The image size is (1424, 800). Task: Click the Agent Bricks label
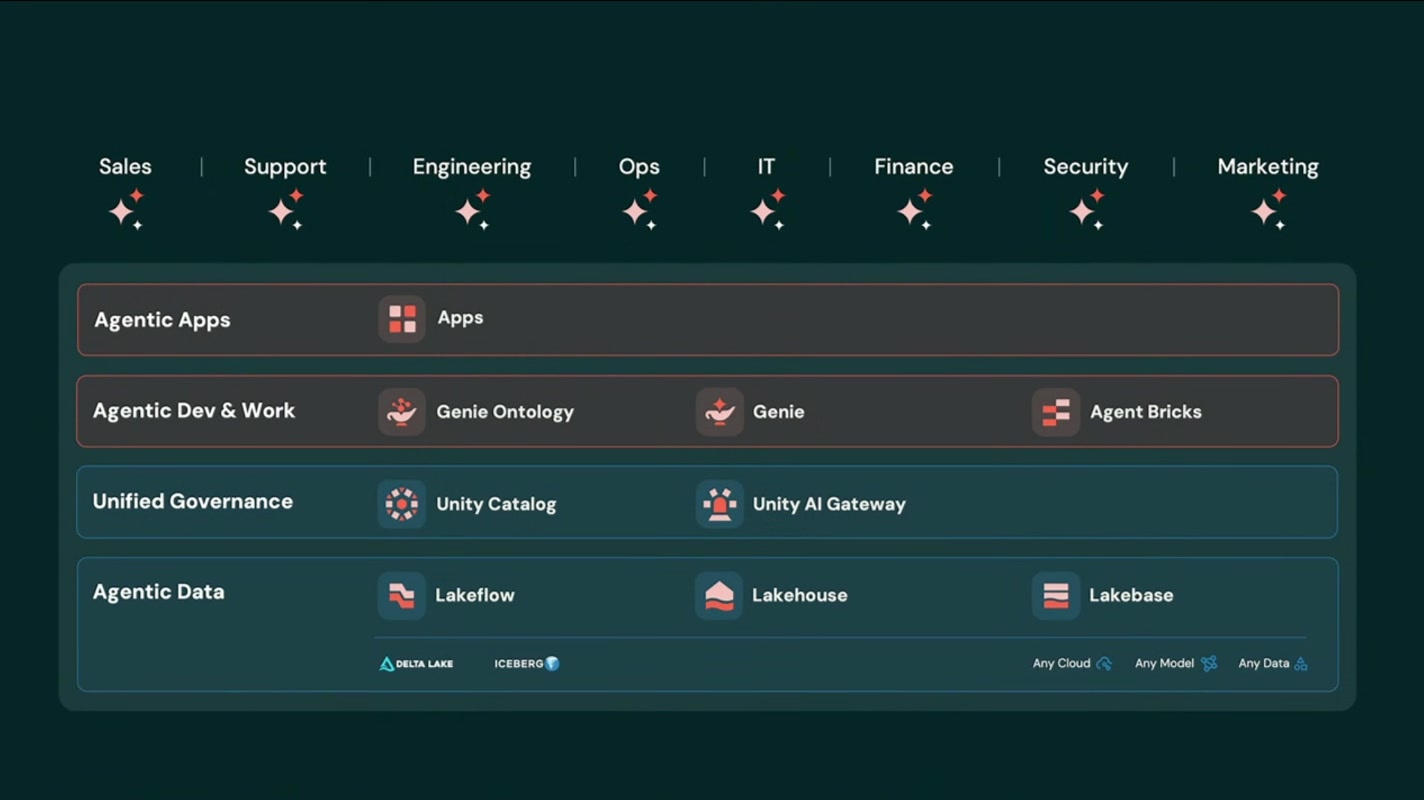(1146, 412)
